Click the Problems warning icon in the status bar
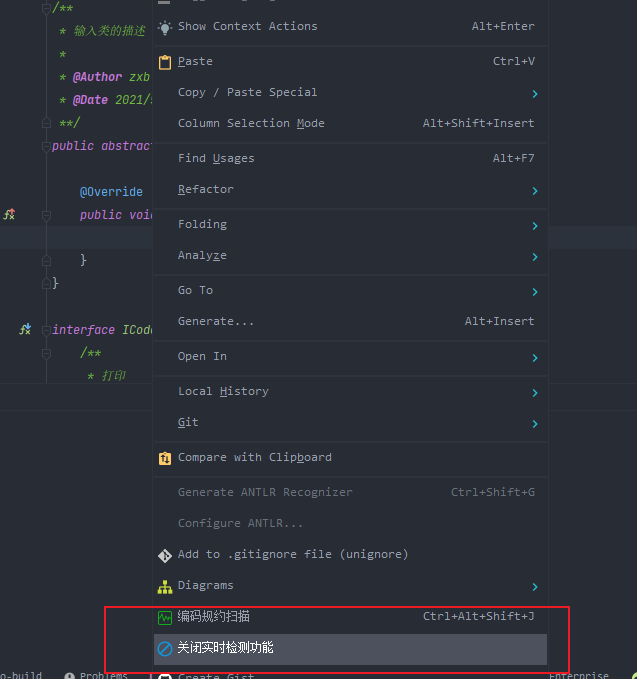 [x=69, y=676]
